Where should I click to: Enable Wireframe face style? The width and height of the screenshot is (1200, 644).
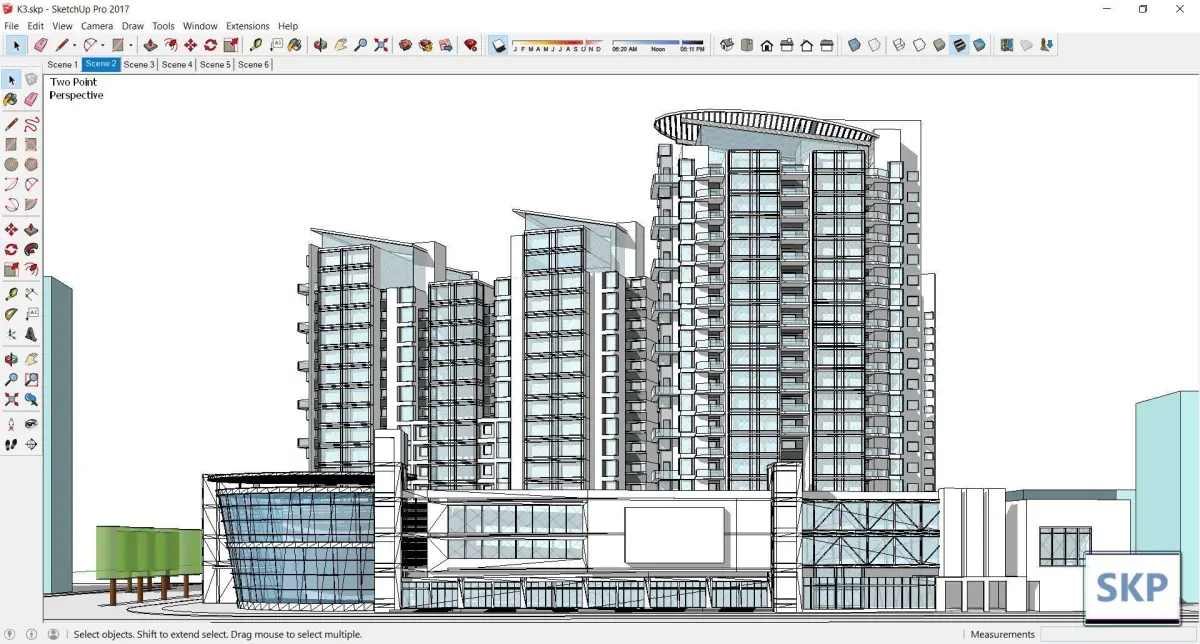(x=899, y=45)
